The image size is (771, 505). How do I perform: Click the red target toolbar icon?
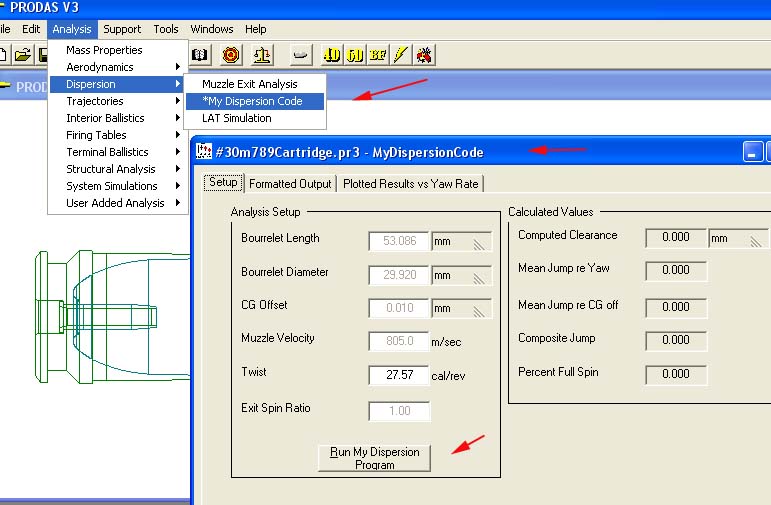(x=231, y=55)
